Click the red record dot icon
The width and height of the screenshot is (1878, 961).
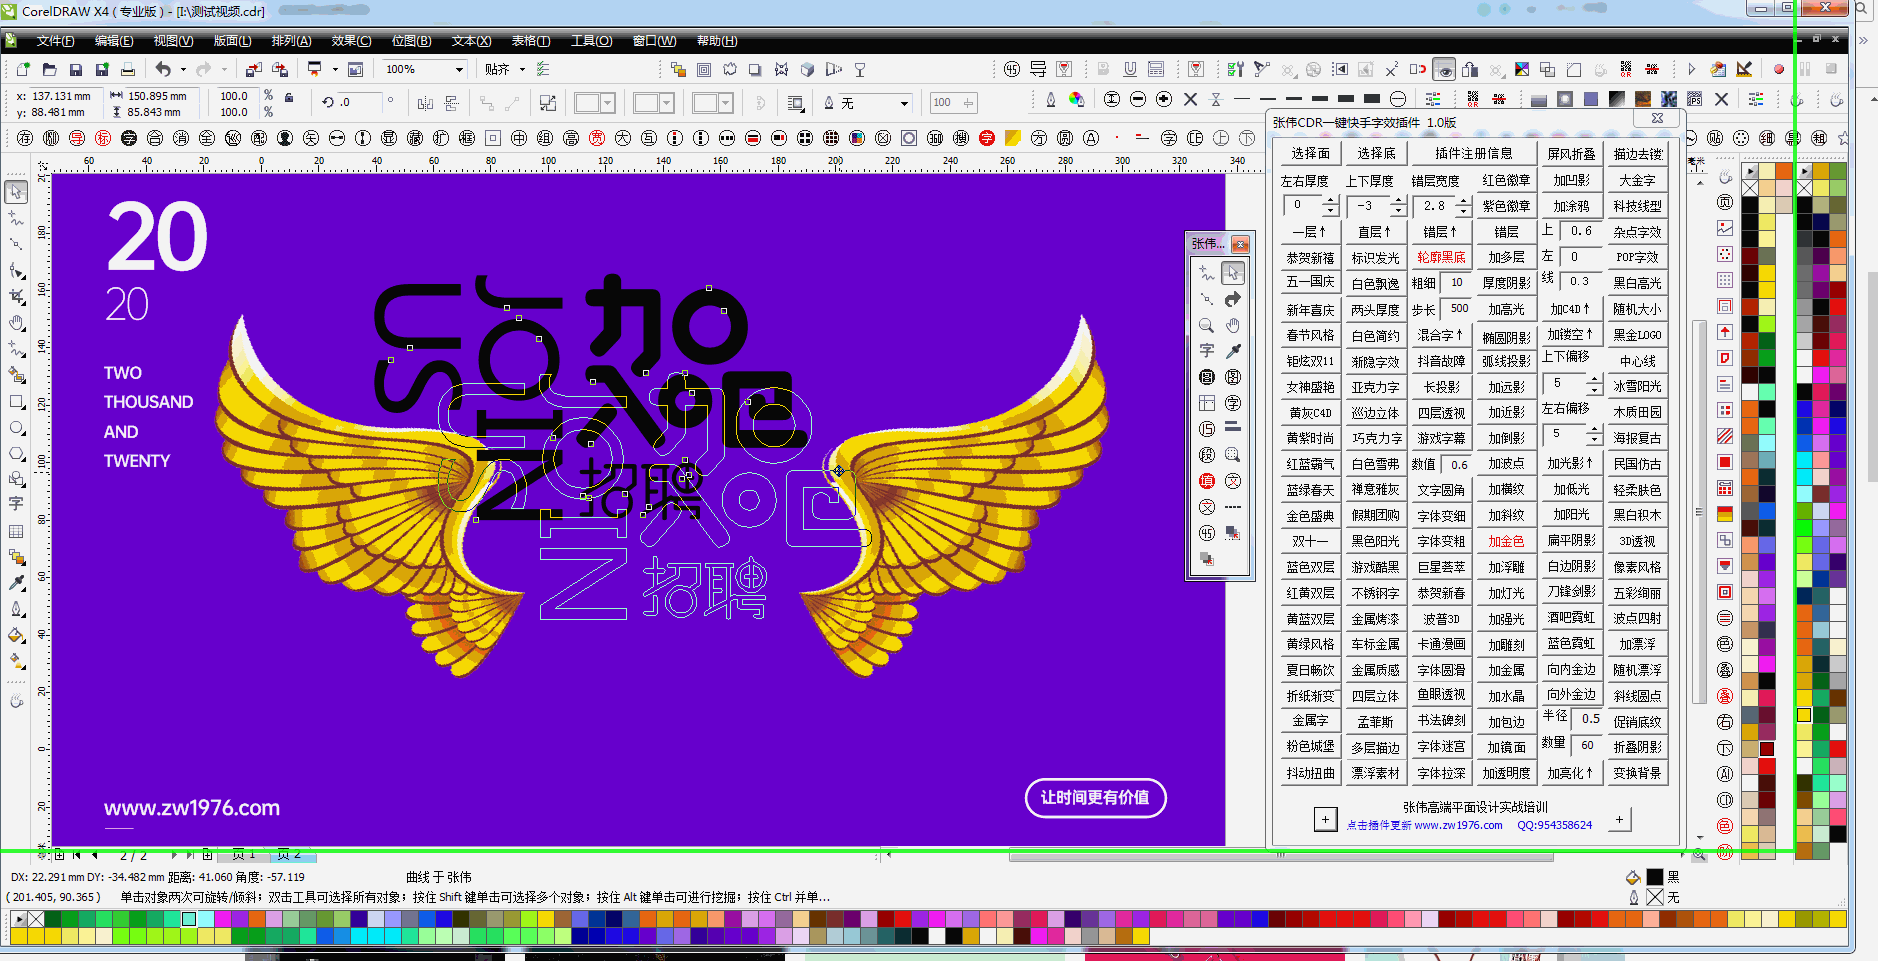point(1779,69)
